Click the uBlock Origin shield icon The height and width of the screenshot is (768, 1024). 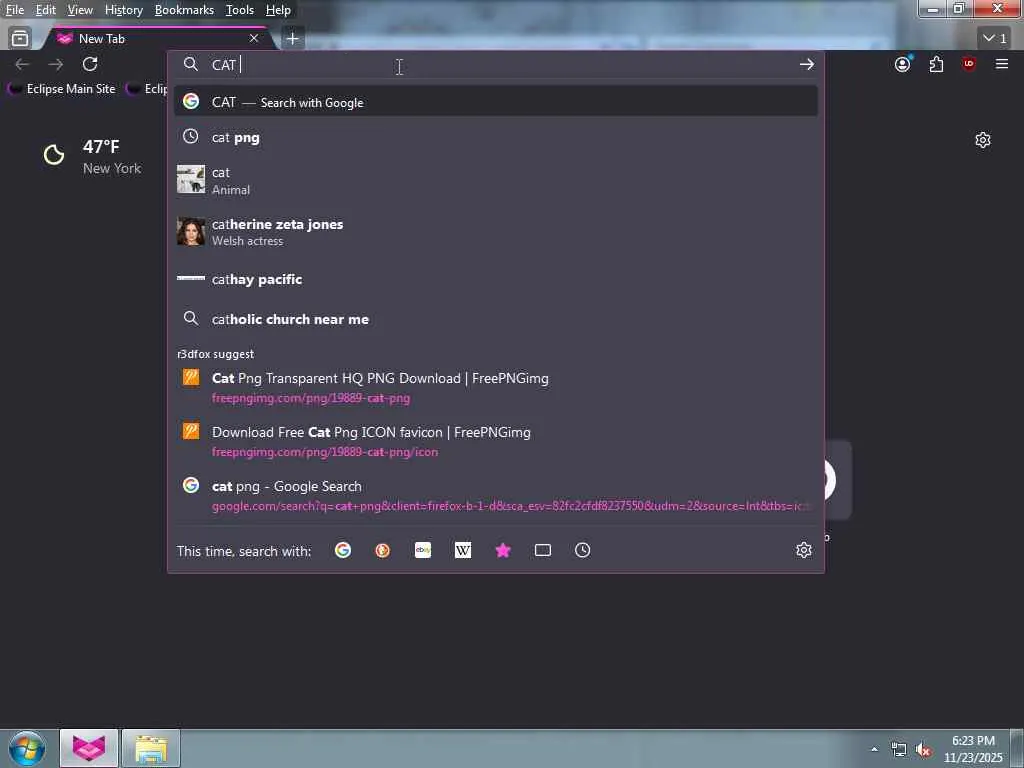969,64
